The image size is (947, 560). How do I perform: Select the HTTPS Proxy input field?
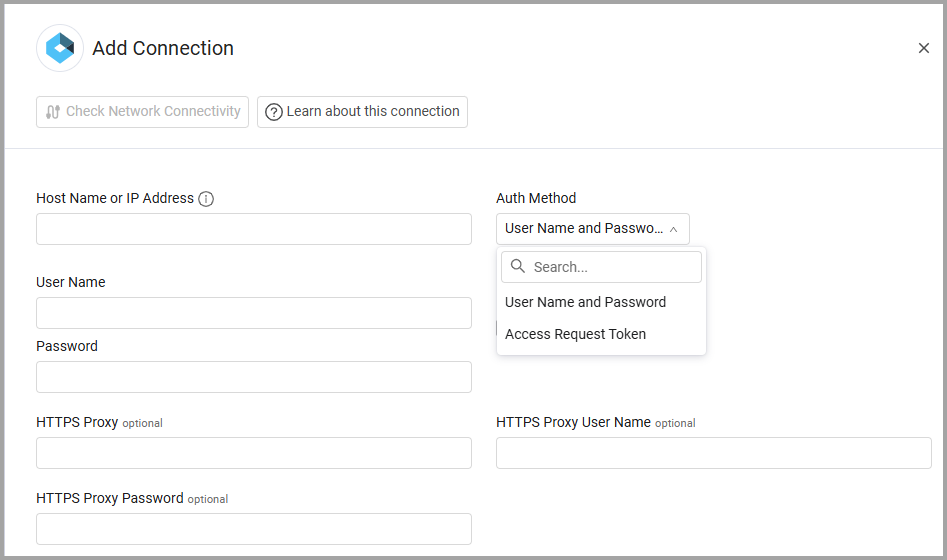(254, 453)
